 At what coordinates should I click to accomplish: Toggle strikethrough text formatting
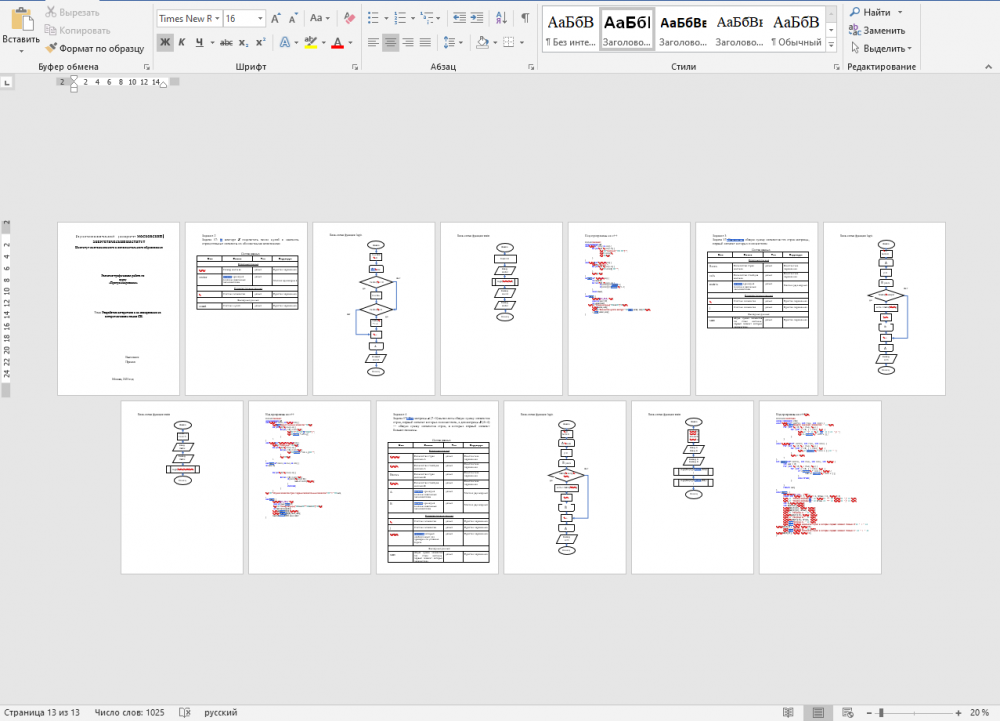pyautogui.click(x=226, y=42)
